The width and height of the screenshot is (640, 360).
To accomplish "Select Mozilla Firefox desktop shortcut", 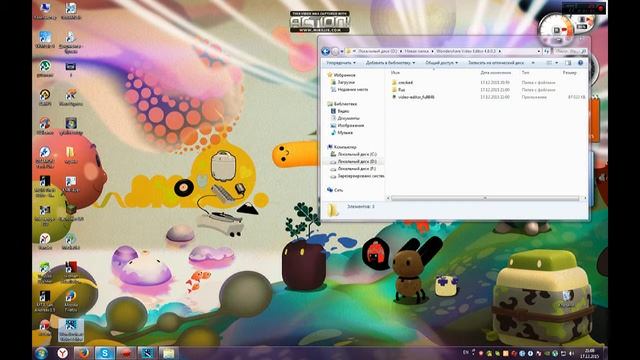I will [71, 300].
